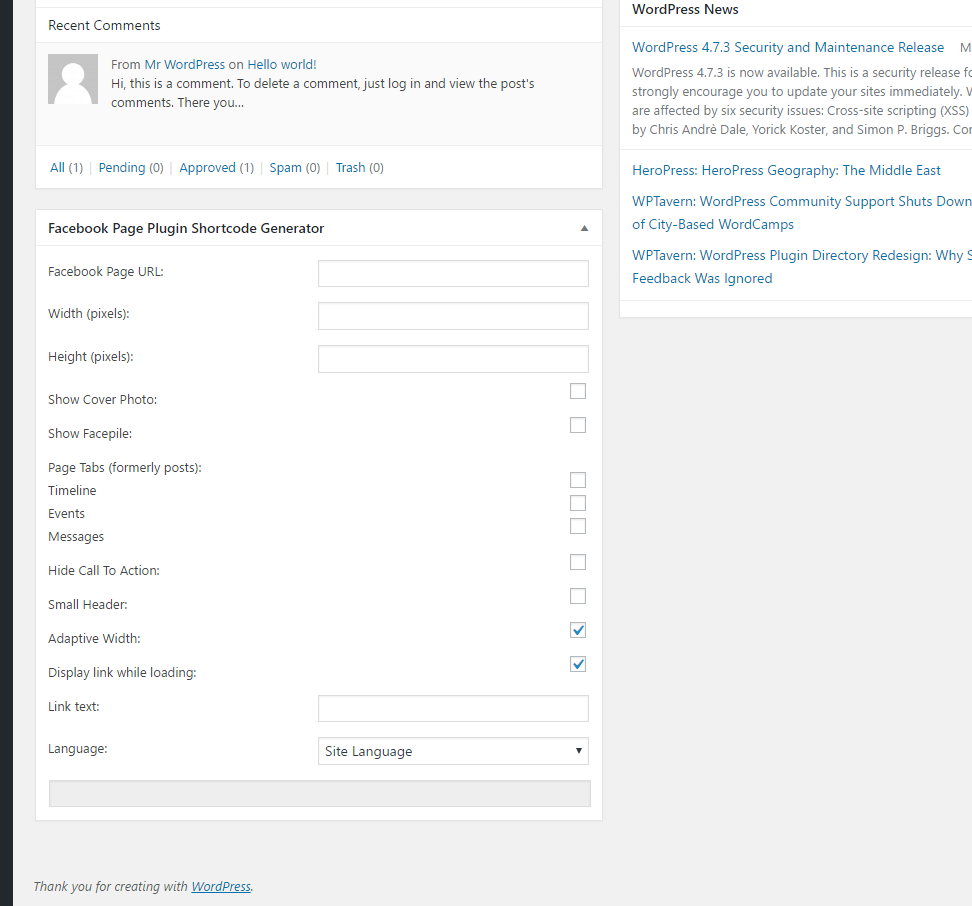Screen dimensions: 972x906
Task: Enable the Show Cover Photo checkbox
Action: click(x=578, y=391)
